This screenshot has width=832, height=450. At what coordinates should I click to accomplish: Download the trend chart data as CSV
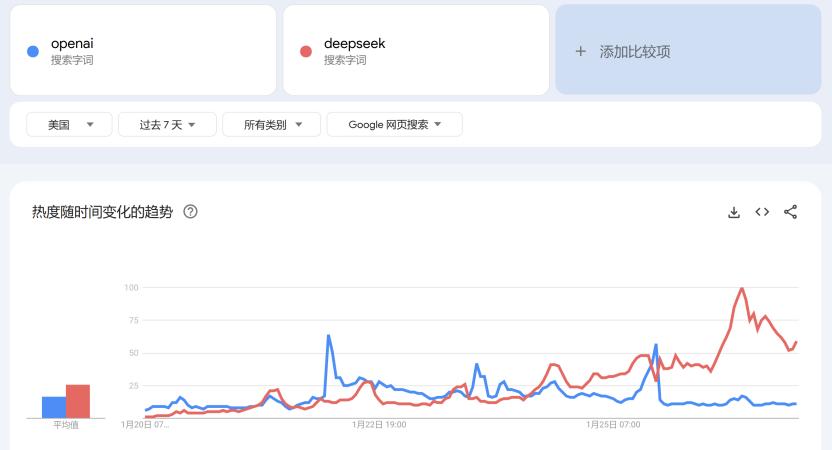(734, 212)
